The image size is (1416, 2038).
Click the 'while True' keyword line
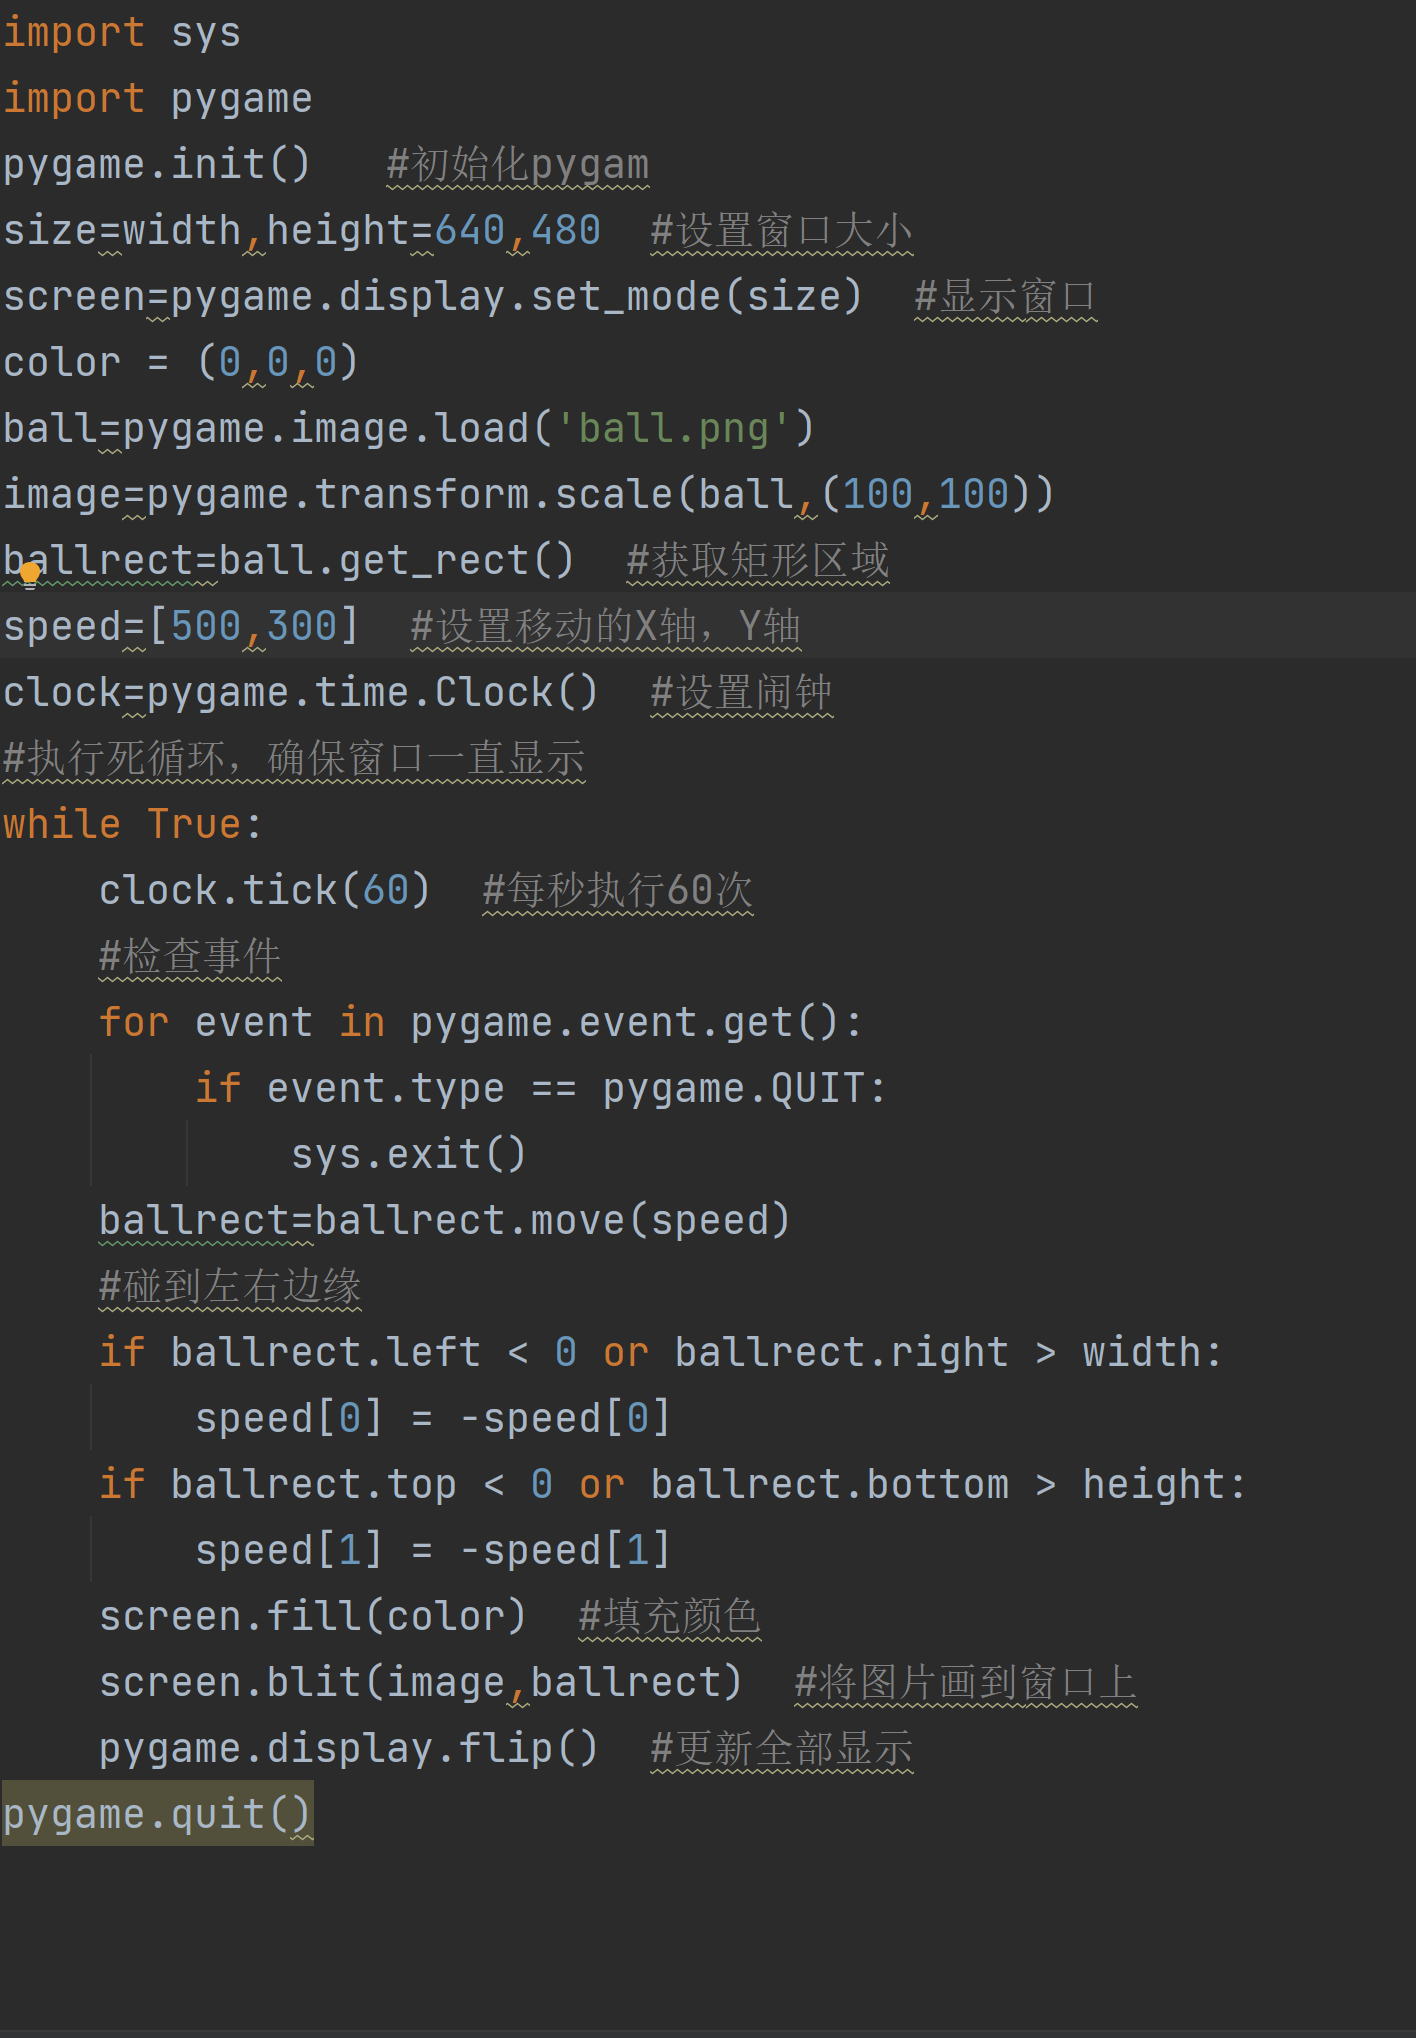point(131,825)
